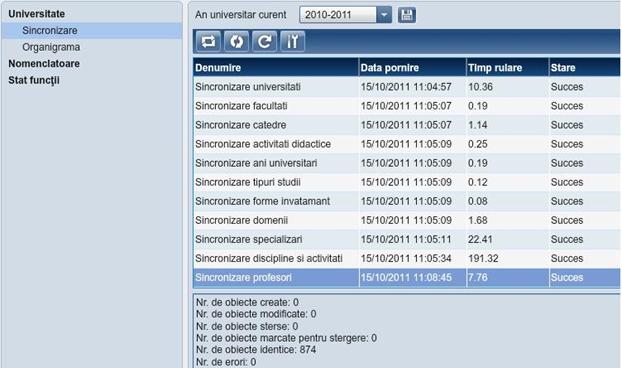Sort by the Data pornire column header

tap(413, 67)
